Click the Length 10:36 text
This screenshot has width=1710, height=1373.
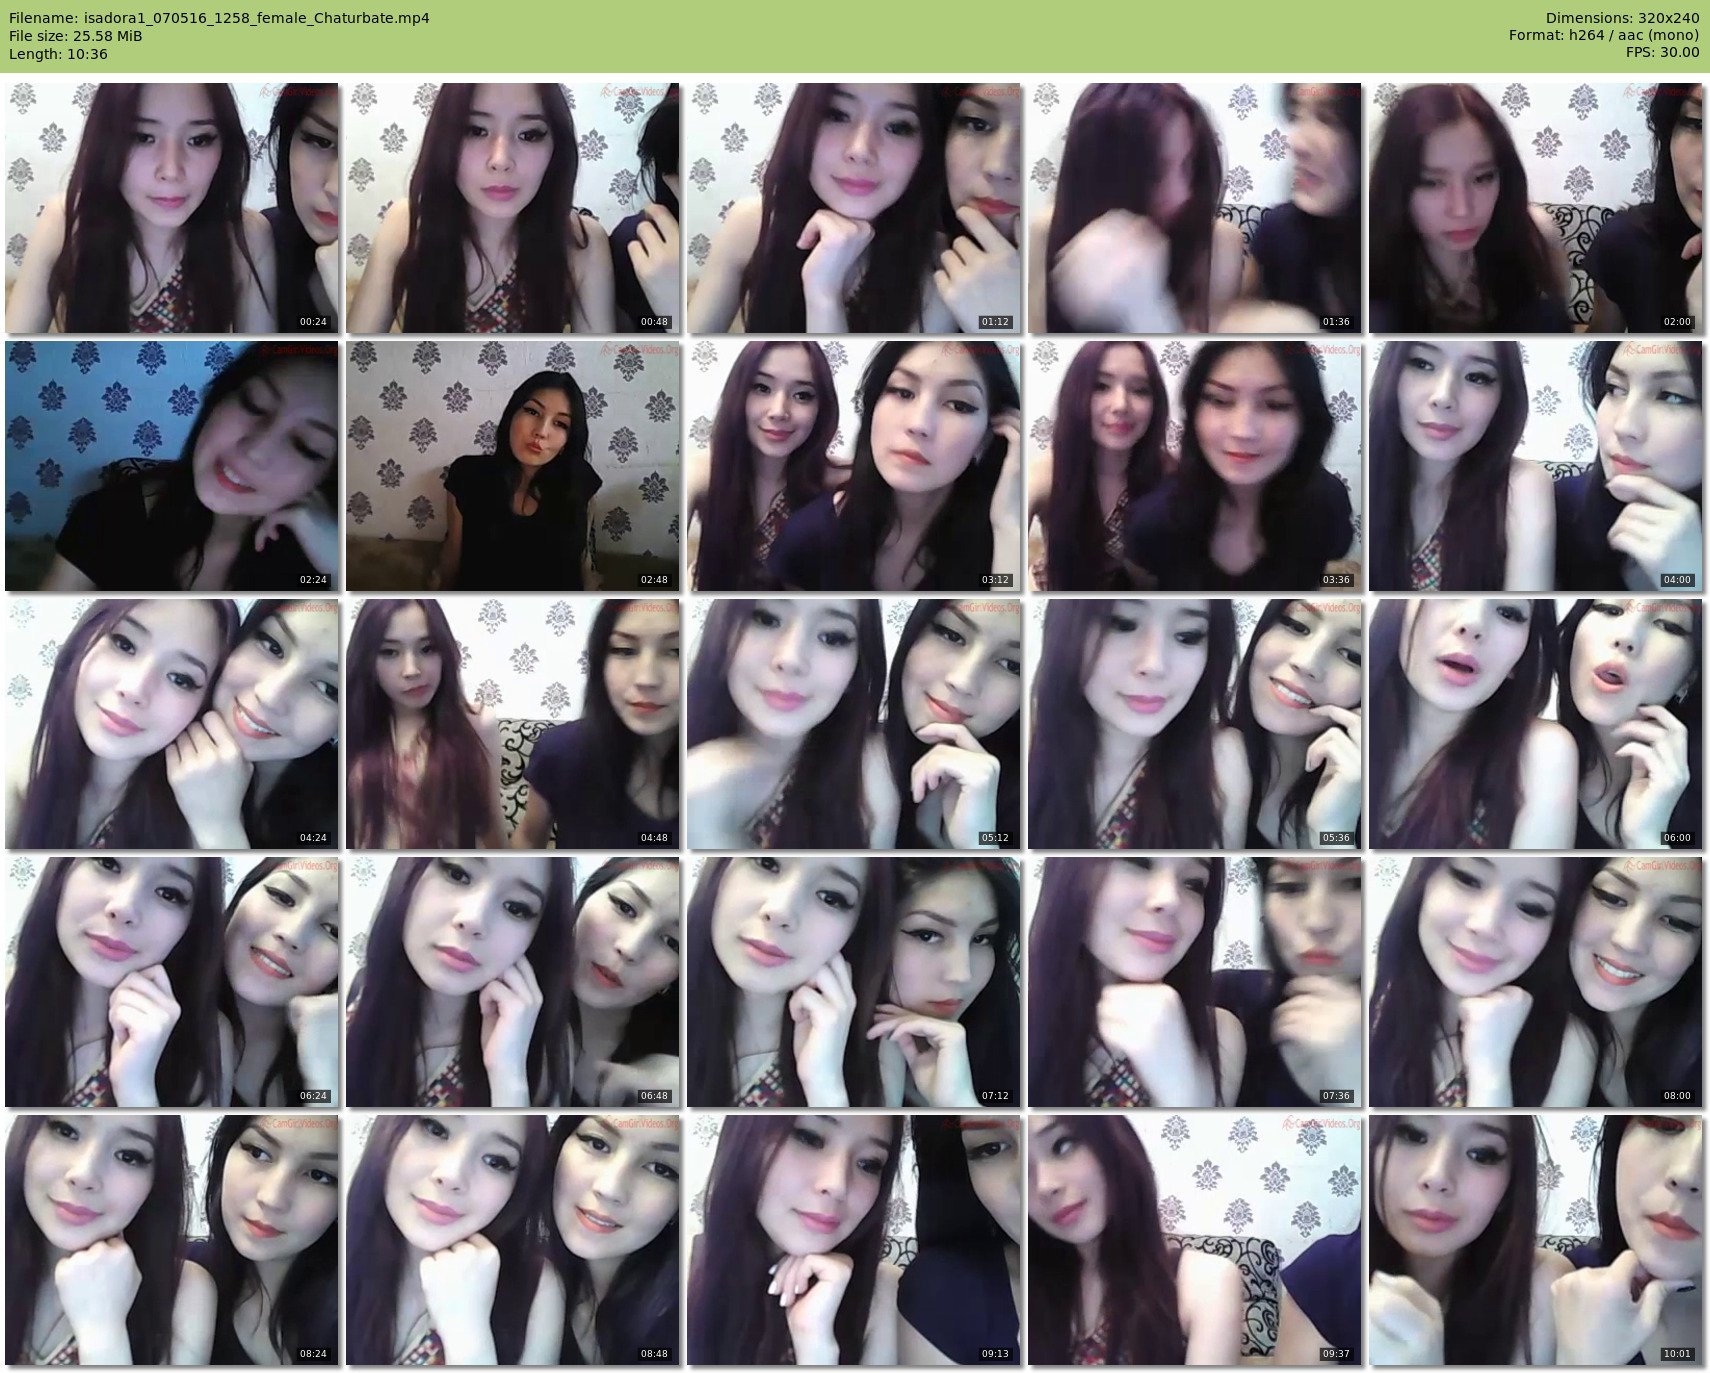(58, 54)
